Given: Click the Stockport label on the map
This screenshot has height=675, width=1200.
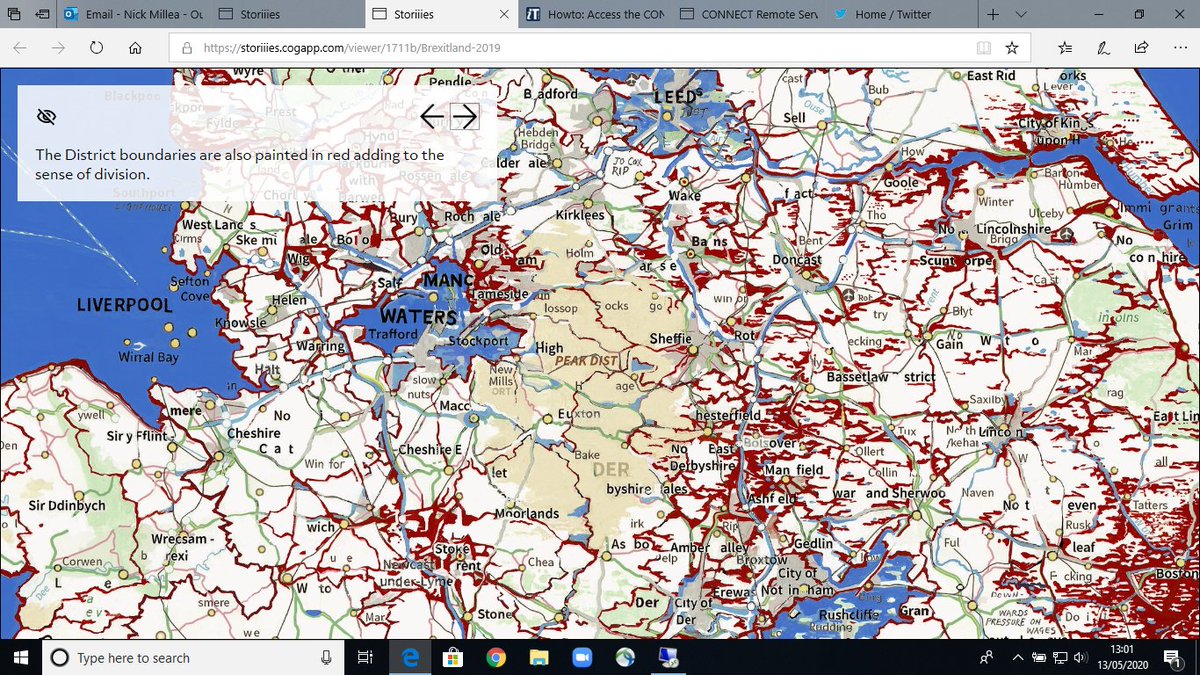Looking at the screenshot, I should (x=478, y=341).
